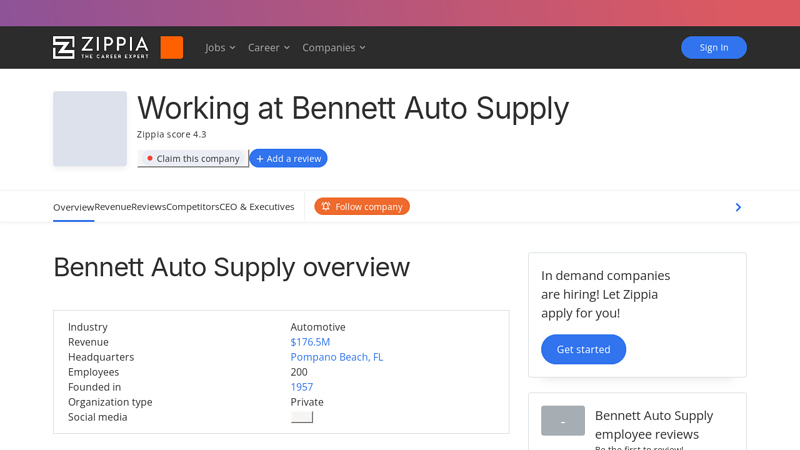Viewport: 800px width, 450px height.
Task: Click the right chevron arrow in tab bar
Action: pos(738,207)
